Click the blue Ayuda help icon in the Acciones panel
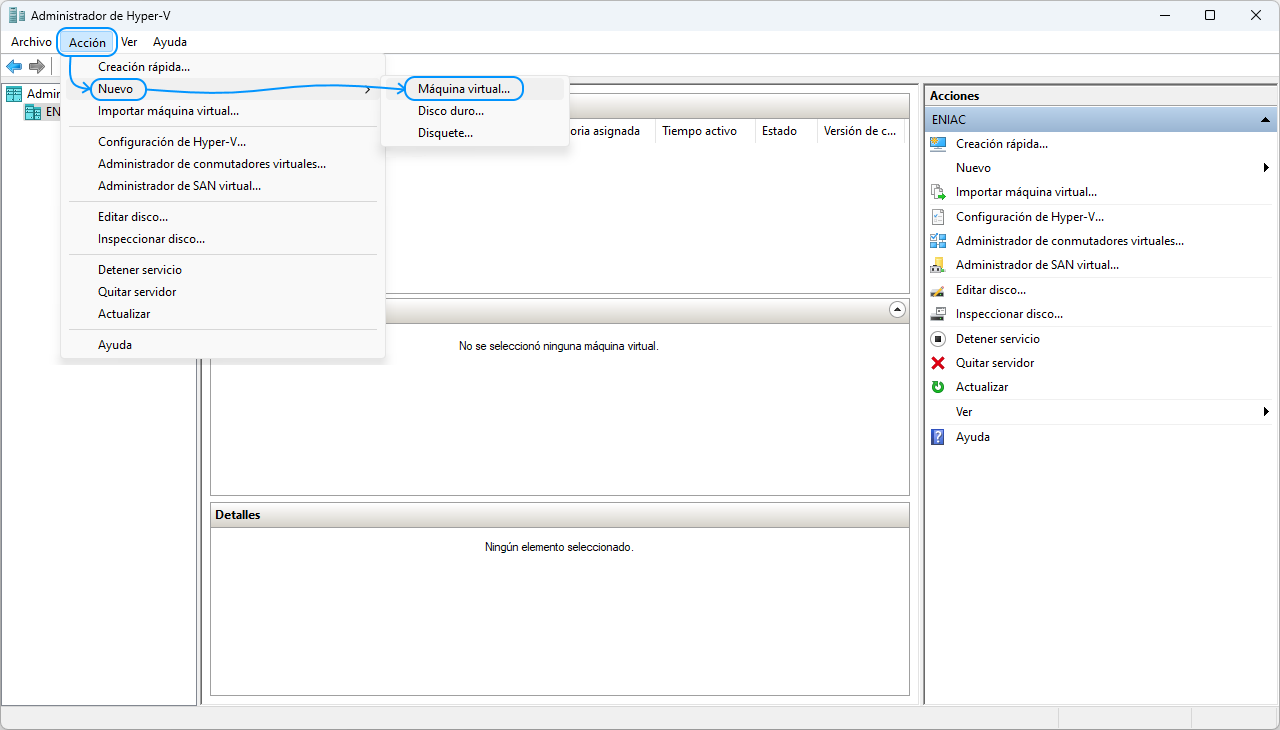The height and width of the screenshot is (730, 1280). (938, 437)
